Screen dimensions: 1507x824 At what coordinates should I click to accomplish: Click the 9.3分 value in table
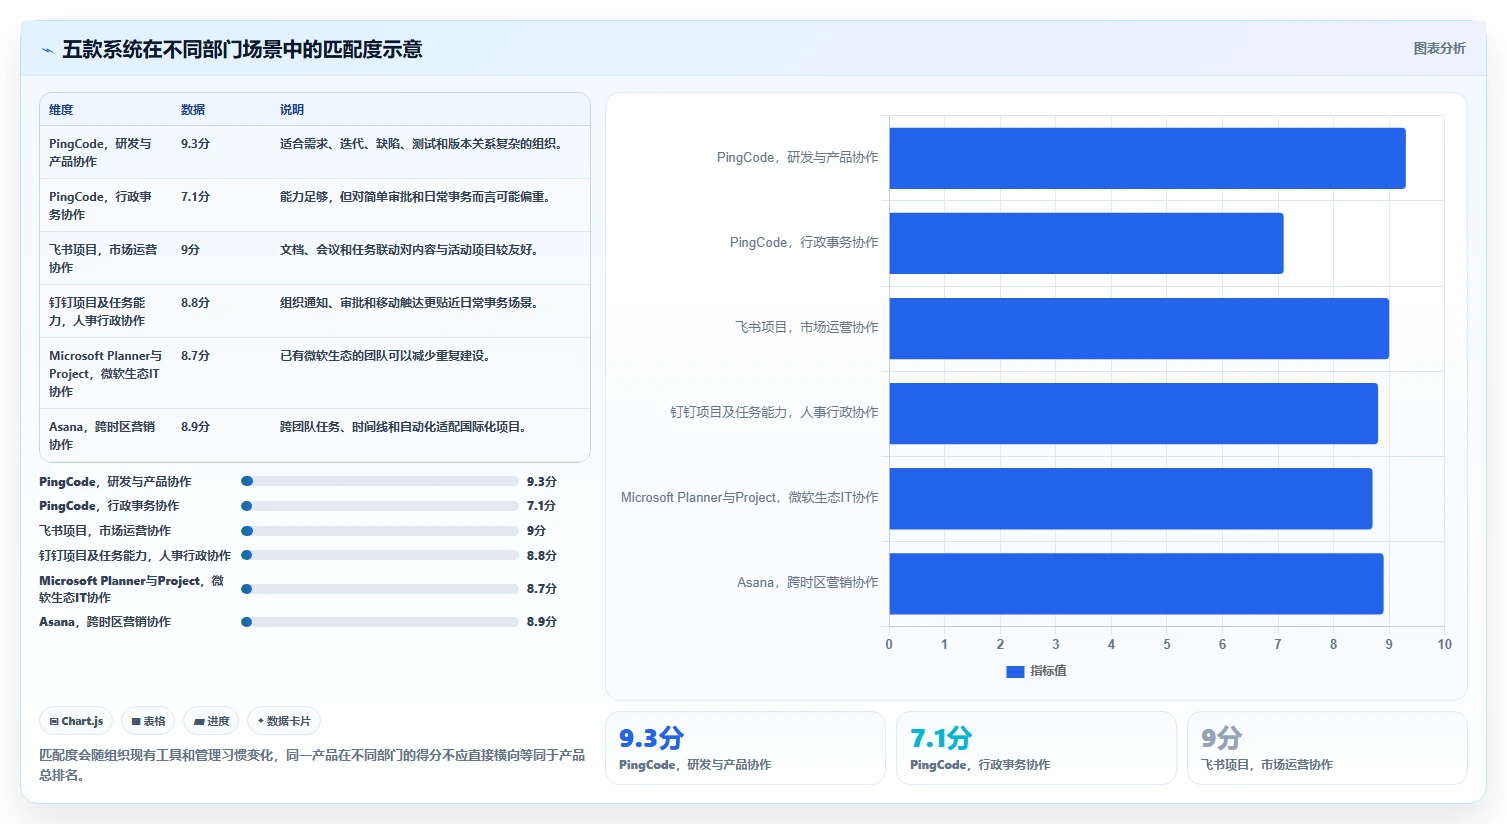[195, 144]
